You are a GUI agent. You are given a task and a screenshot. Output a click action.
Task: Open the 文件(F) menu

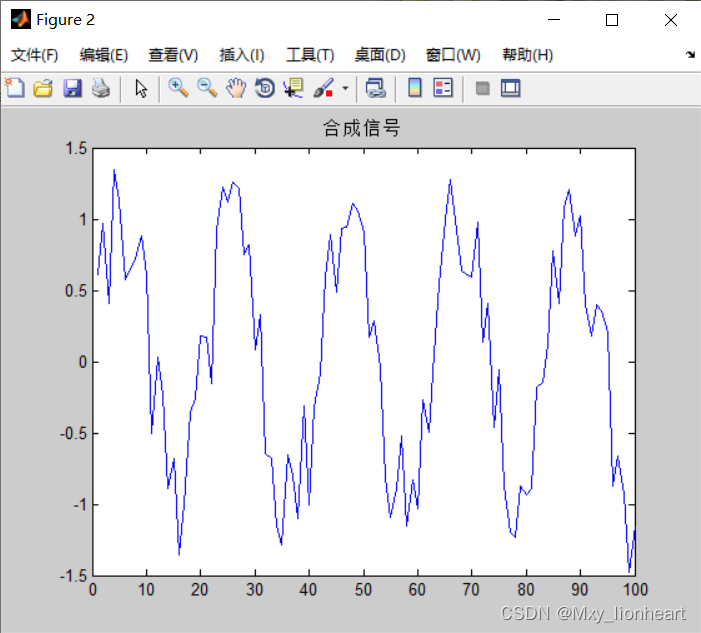click(x=34, y=55)
